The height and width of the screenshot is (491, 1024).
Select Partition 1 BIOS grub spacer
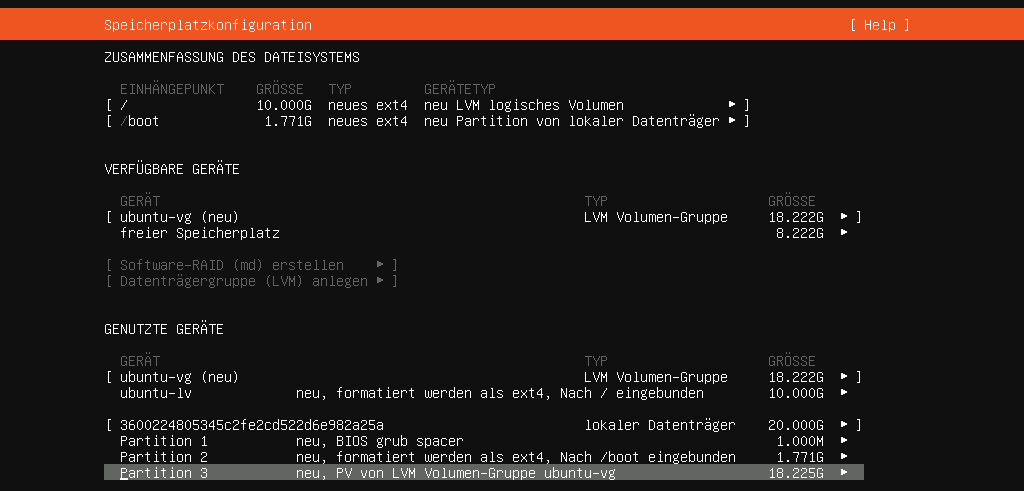(483, 441)
